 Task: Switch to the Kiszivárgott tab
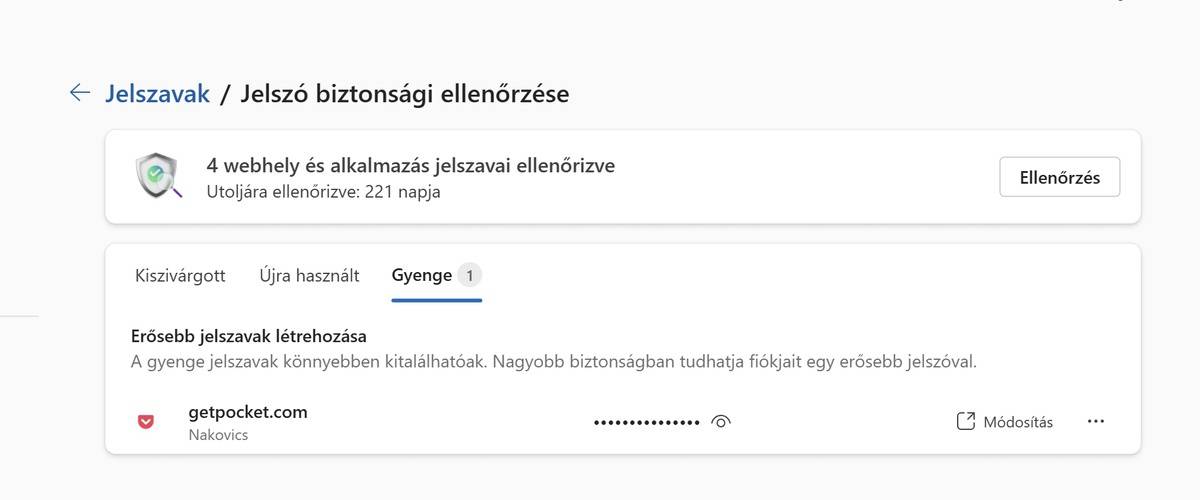180,275
